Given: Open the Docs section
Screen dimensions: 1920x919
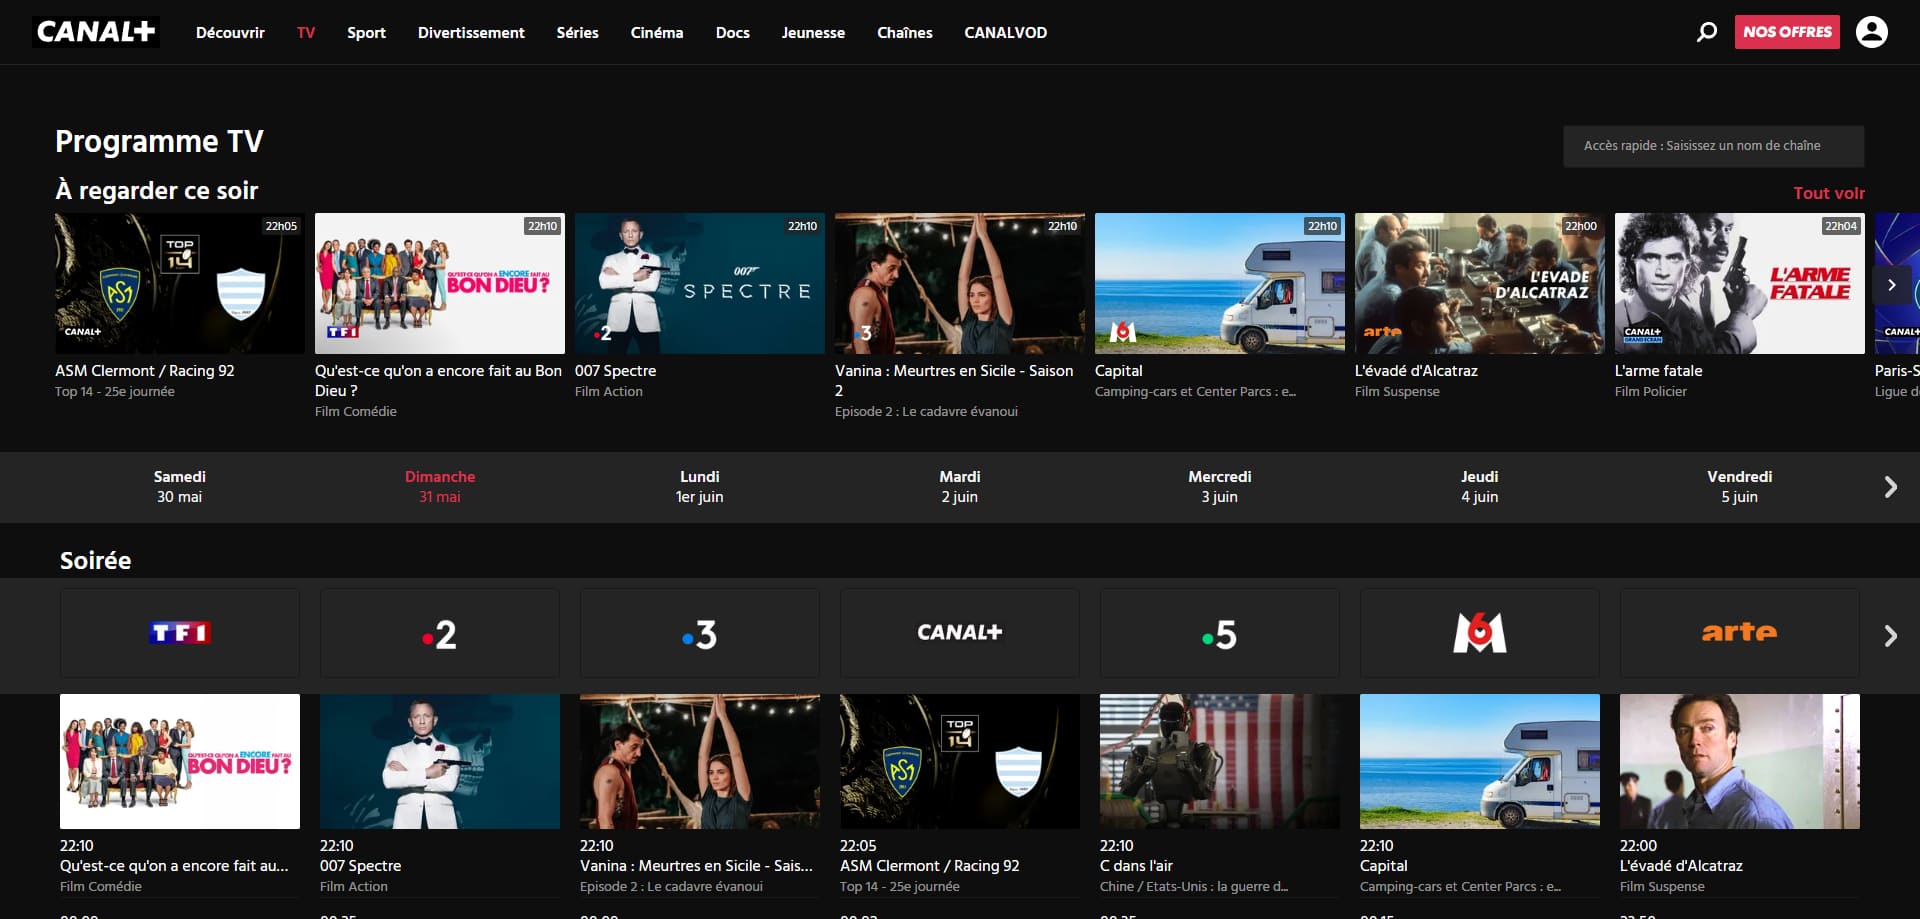Looking at the screenshot, I should tap(732, 32).
